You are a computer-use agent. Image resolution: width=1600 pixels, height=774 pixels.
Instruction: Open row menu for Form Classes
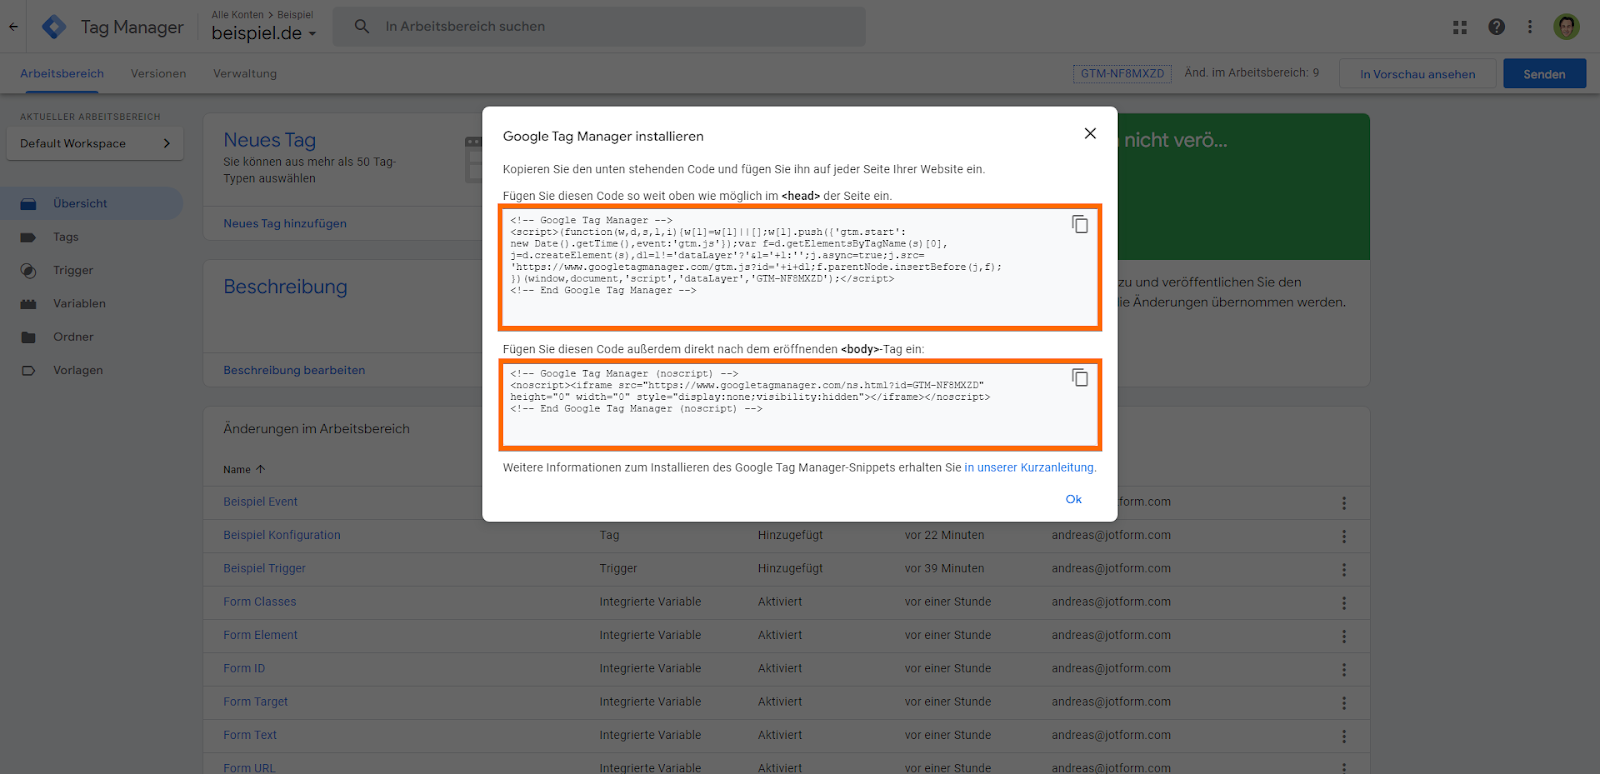(x=1344, y=603)
